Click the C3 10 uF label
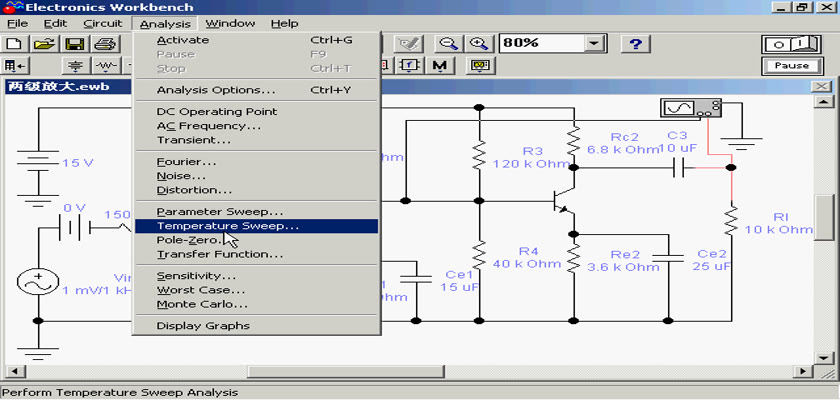 [678, 142]
